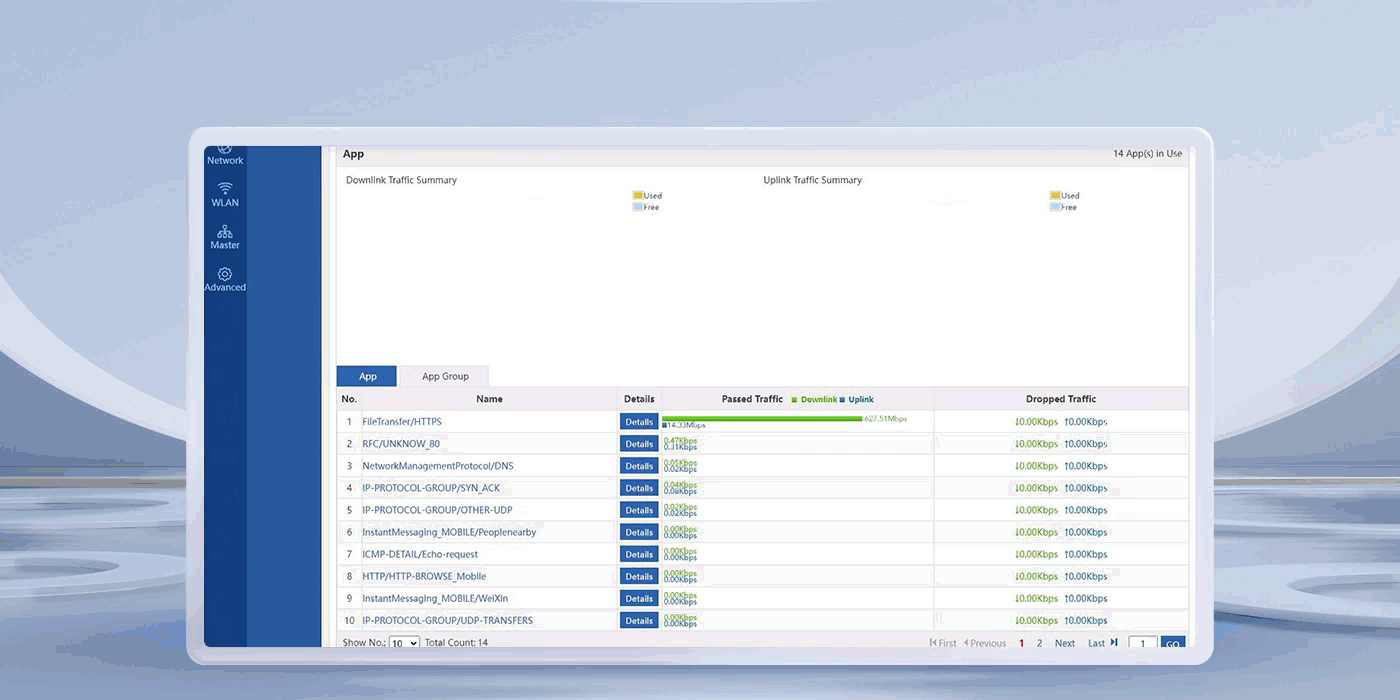Click the IP-PROTOCOL-GROUP/OTHER-UDP app name
Image resolution: width=1400 pixels, height=700 pixels.
437,510
